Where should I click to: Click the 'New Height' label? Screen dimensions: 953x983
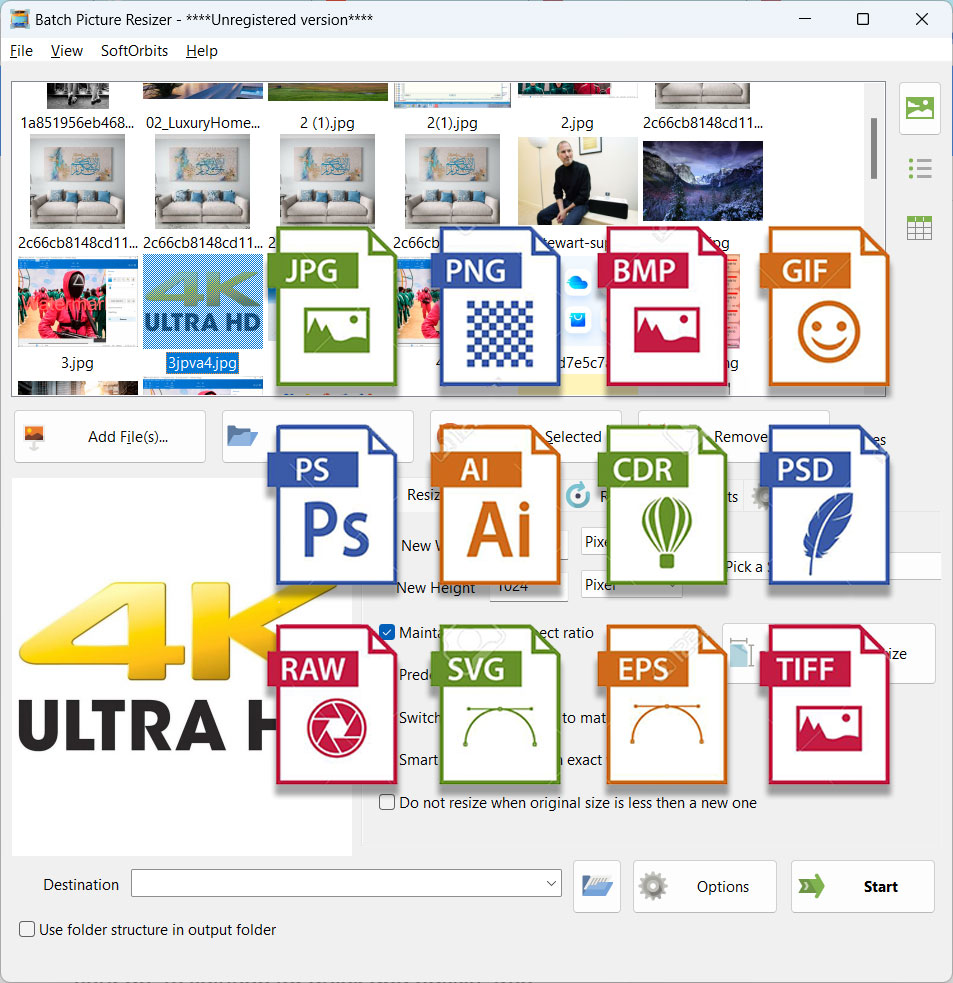click(x=436, y=587)
